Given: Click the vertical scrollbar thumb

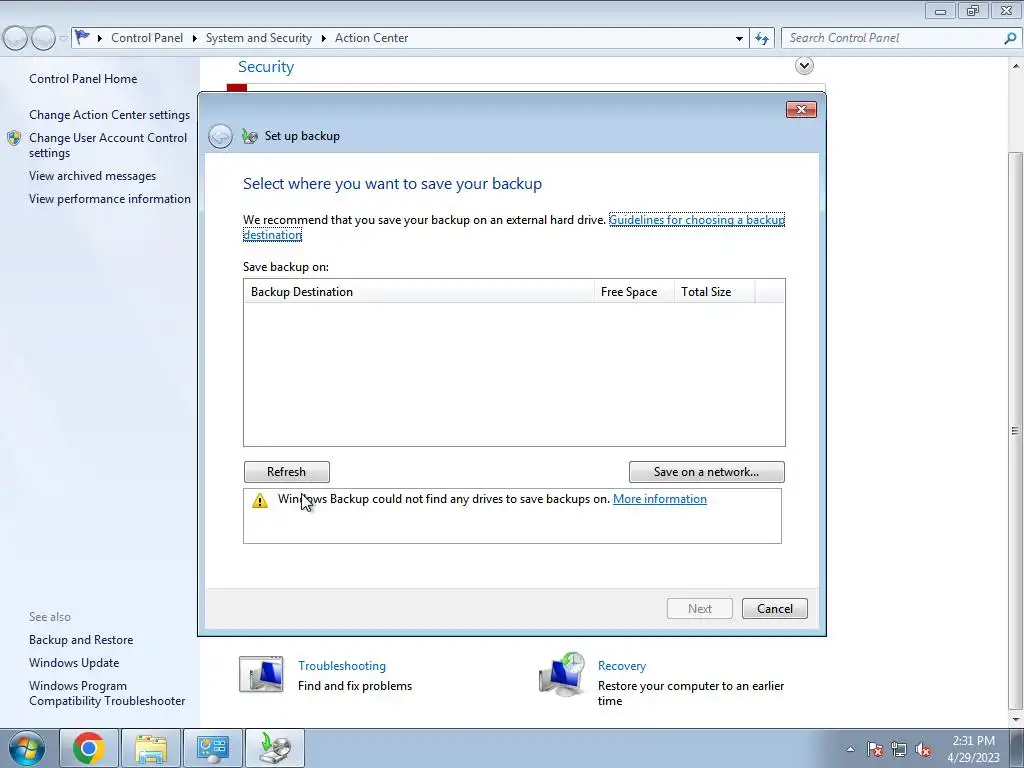Looking at the screenshot, I should (1015, 430).
